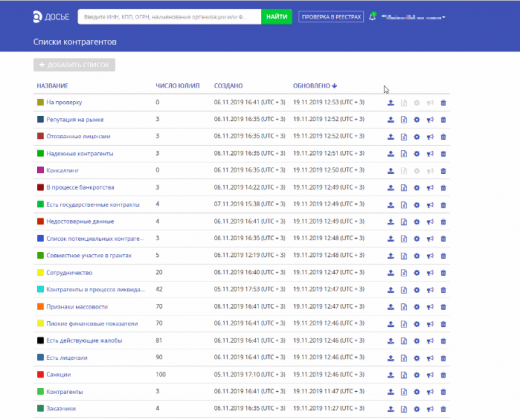Open the Есть лицензии list
Screen dimensions: 520x420
[67, 358]
